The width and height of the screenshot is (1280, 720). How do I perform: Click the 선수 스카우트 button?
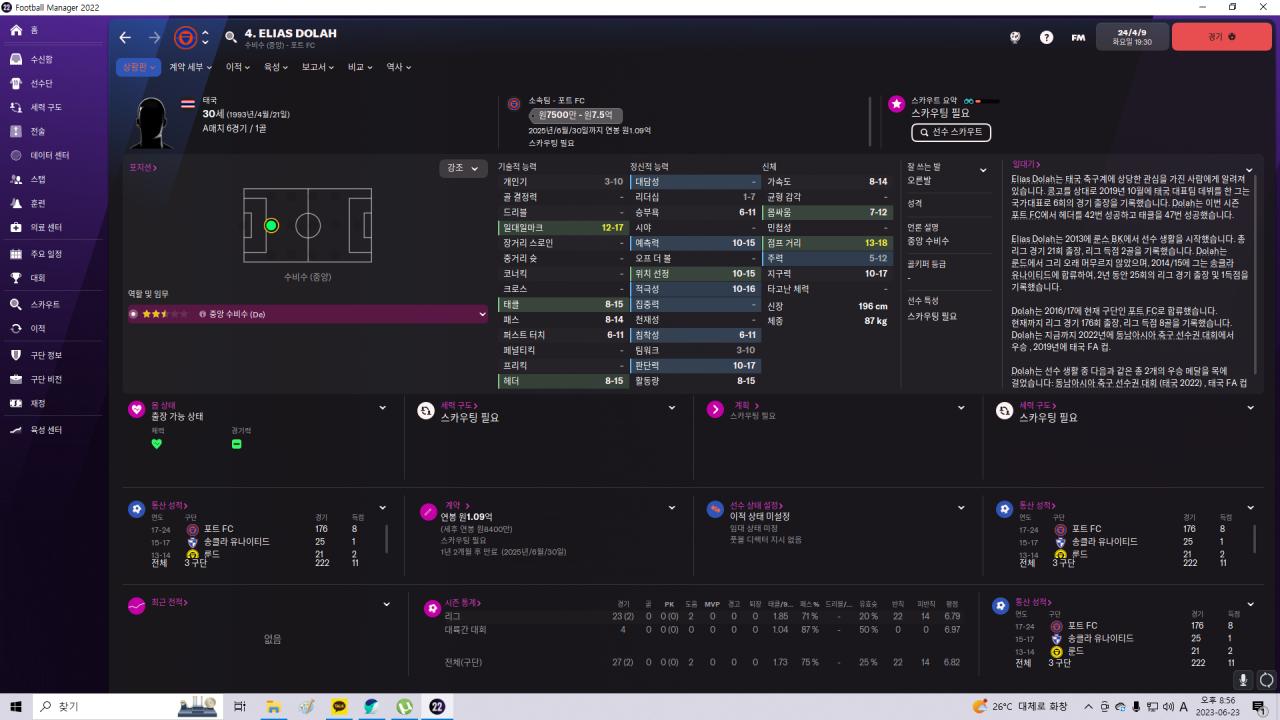[951, 132]
